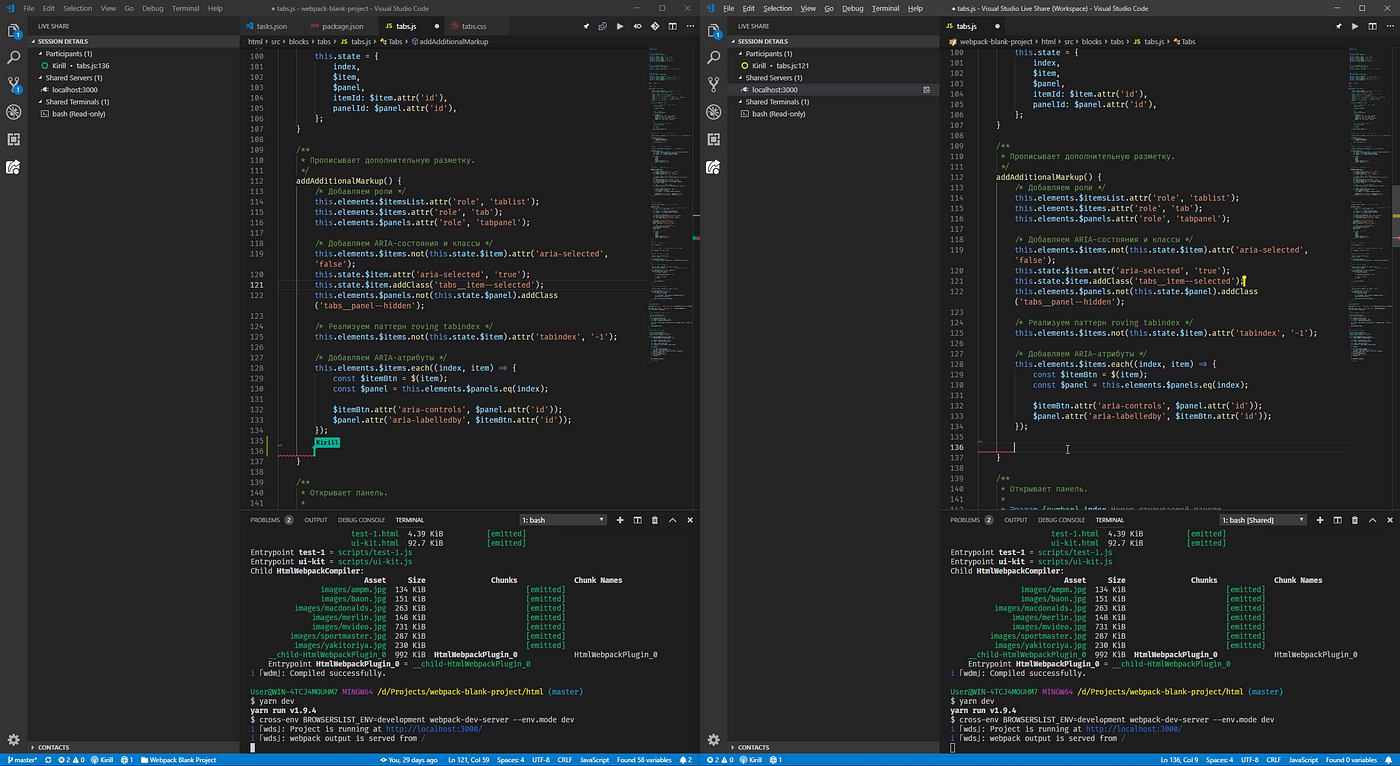This screenshot has width=1400, height=766.
Task: Open Problems tab in left window panel
Action: (x=272, y=520)
